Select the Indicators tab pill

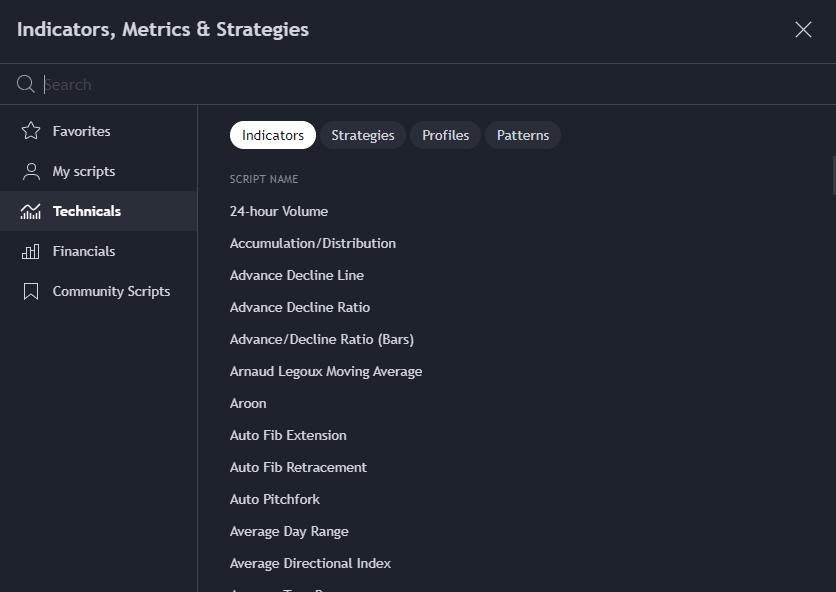click(272, 135)
